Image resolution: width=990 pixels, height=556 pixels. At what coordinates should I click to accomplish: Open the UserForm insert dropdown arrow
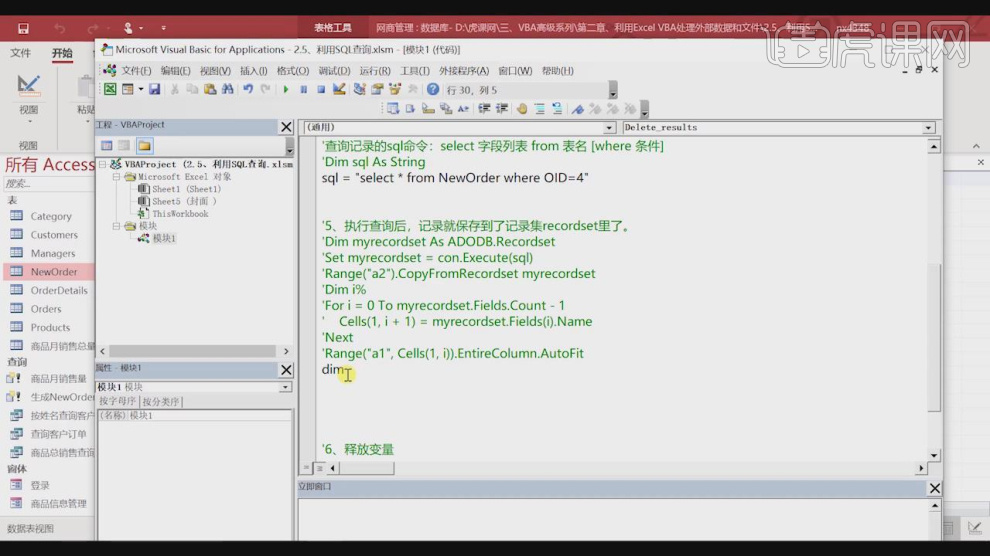tap(141, 90)
